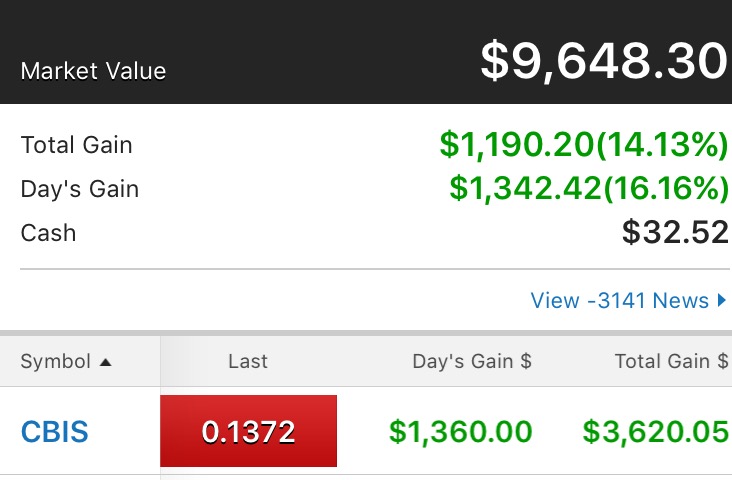
Task: Tap the red 0.1372 last price cell
Action: [248, 432]
